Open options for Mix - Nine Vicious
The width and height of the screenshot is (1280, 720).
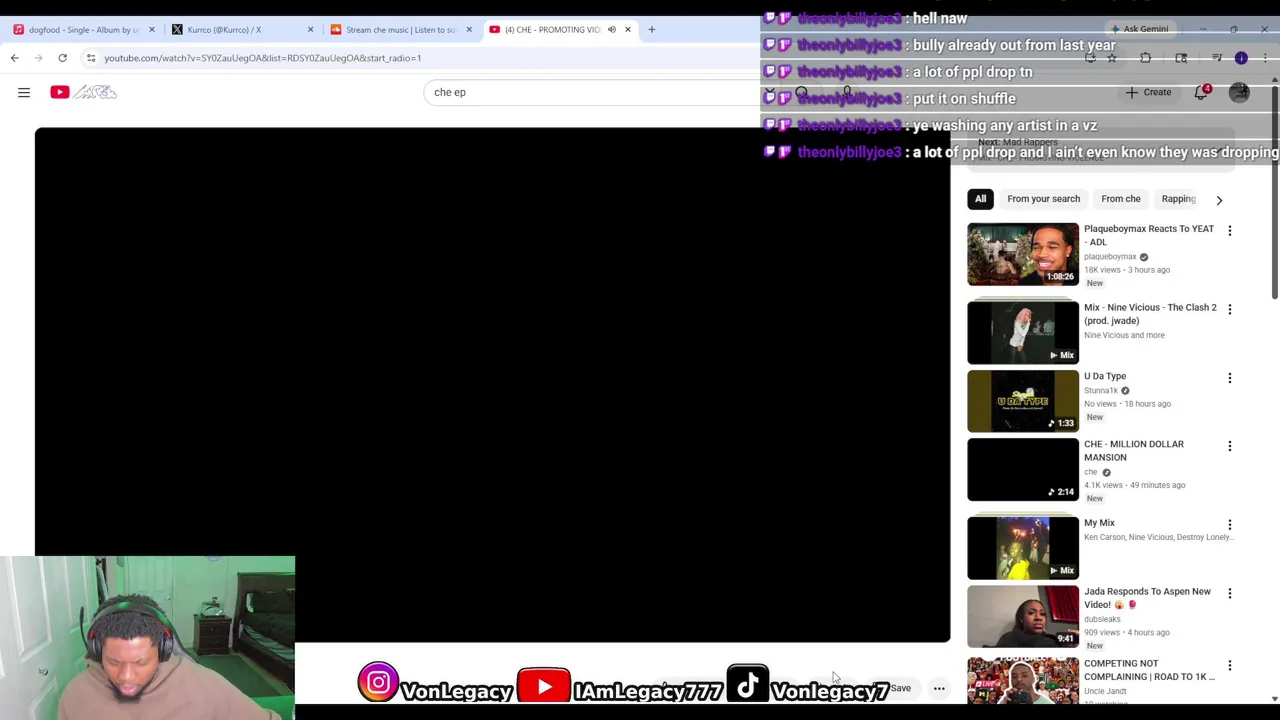click(1230, 310)
